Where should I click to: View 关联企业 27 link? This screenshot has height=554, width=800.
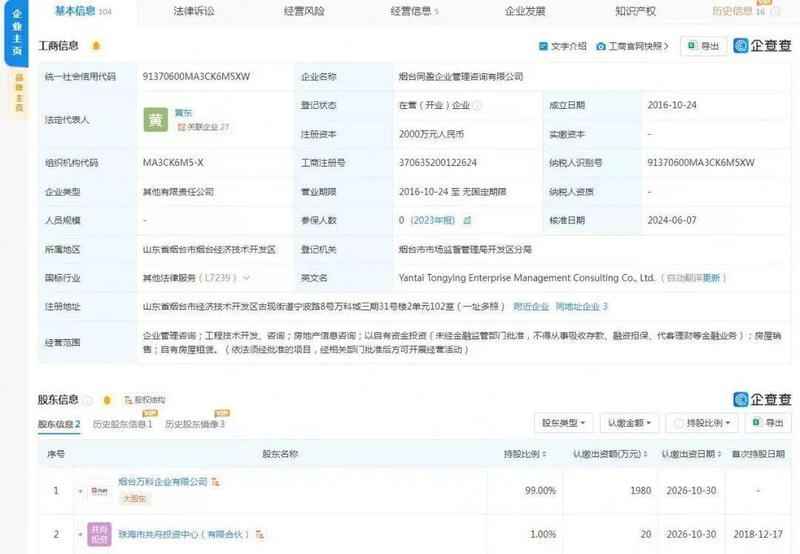click(203, 127)
